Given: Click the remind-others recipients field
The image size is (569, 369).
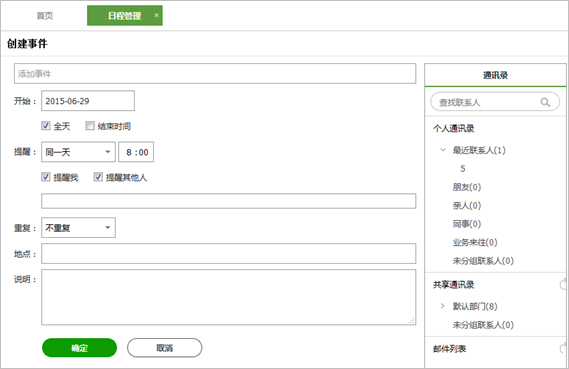Looking at the screenshot, I should 229,201.
